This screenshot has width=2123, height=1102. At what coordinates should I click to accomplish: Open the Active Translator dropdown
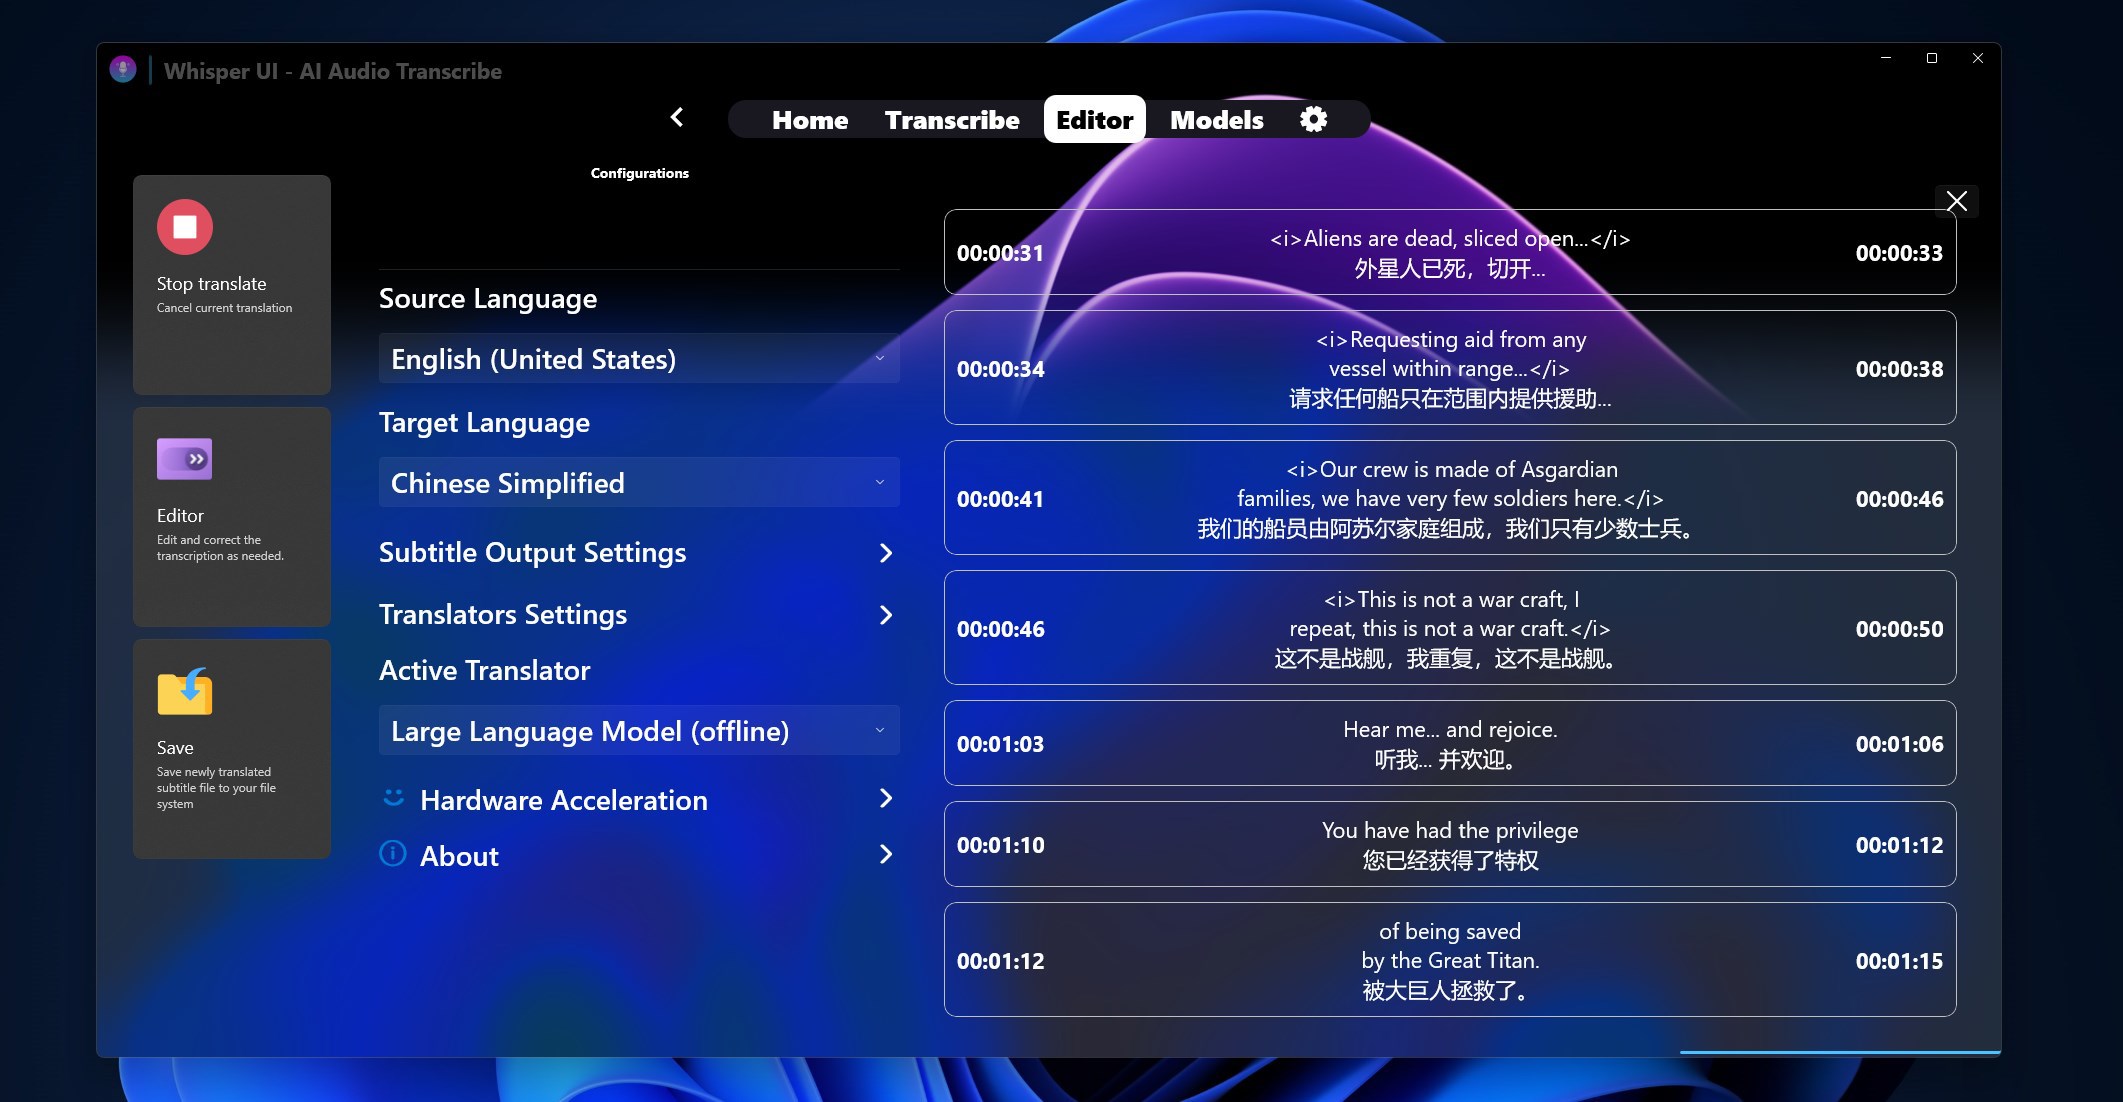pos(638,731)
